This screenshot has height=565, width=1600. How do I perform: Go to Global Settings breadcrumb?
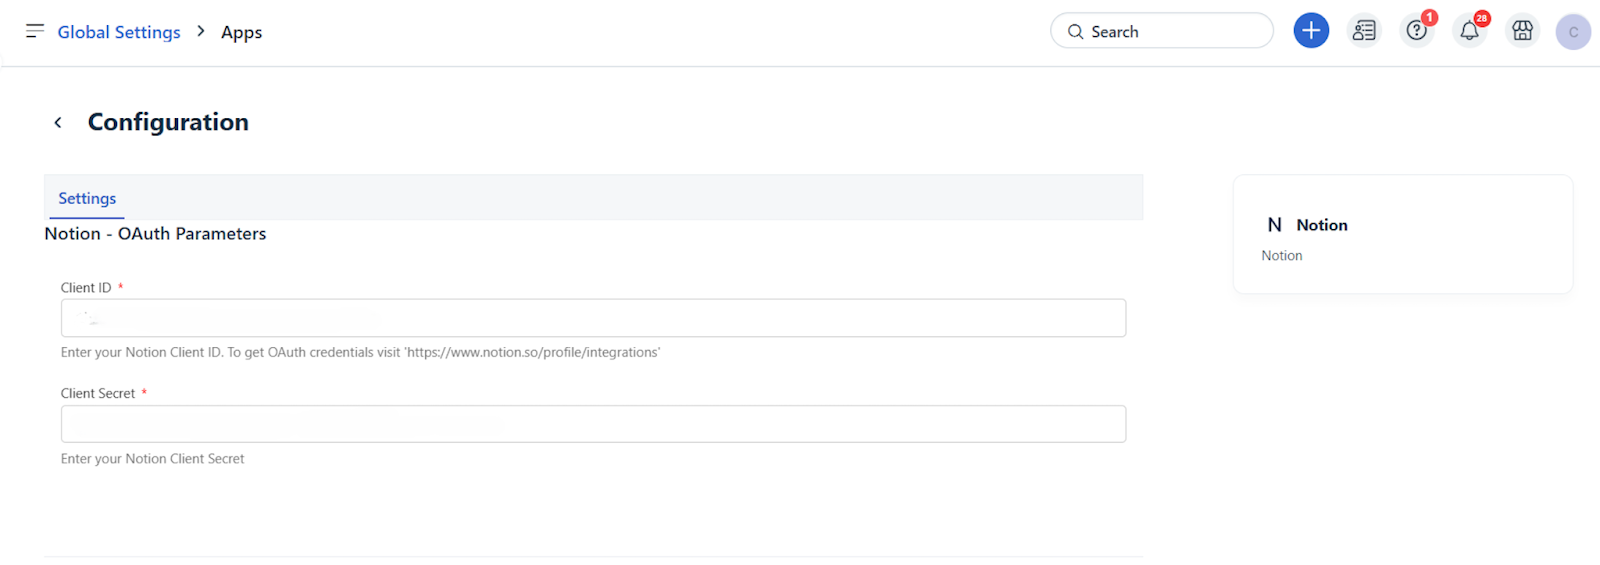point(119,32)
